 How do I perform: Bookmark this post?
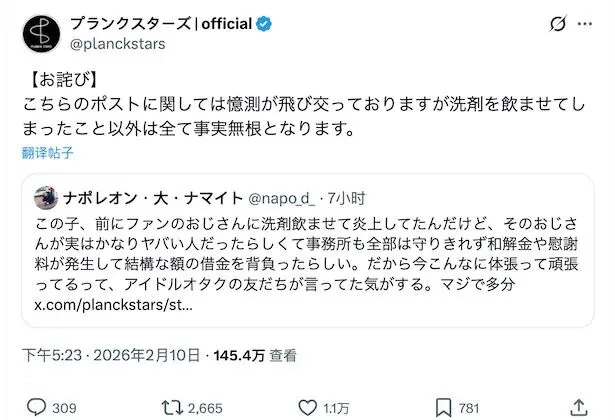click(441, 407)
